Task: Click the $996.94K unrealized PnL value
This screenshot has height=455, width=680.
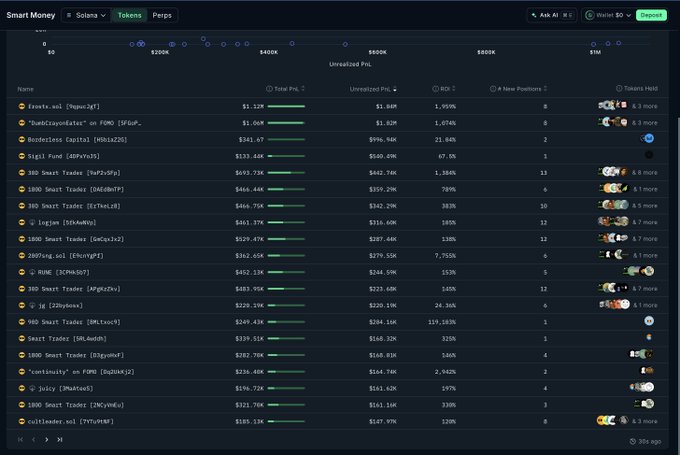Action: (382, 140)
